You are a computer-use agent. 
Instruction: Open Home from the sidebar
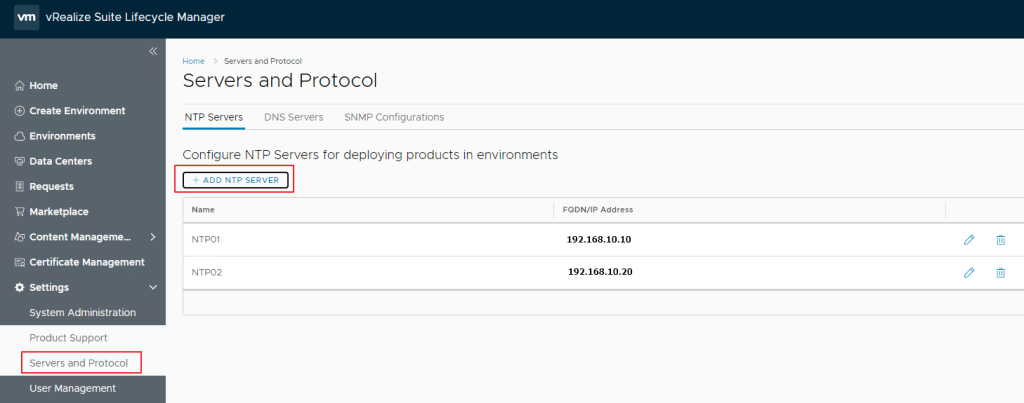43,86
